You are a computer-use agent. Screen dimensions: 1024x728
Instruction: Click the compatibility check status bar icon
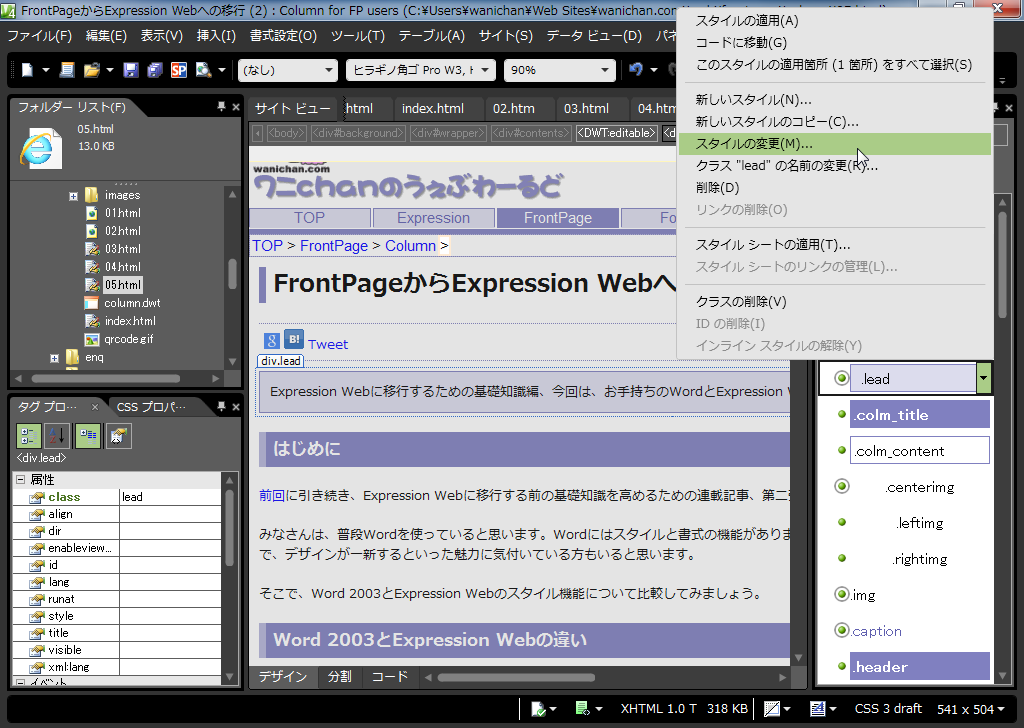click(539, 708)
